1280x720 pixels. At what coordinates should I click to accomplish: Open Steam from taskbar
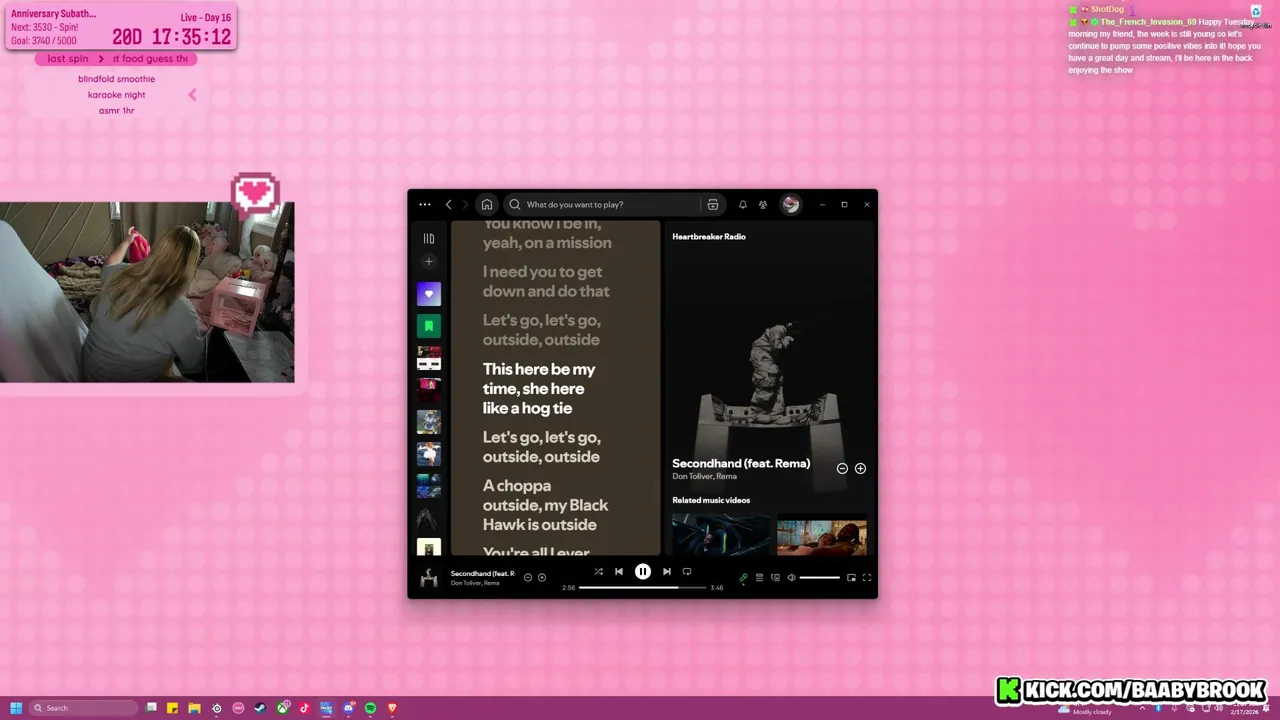260,708
